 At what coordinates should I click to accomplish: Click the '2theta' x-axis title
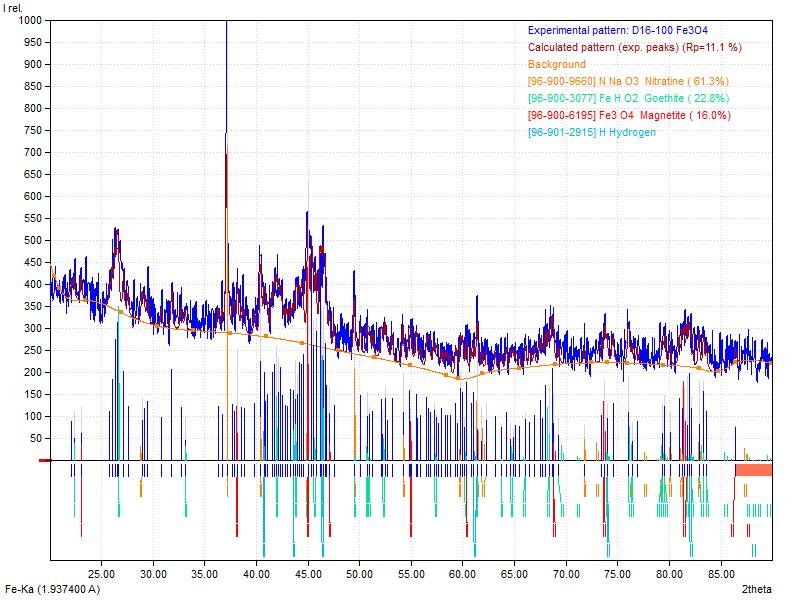click(756, 589)
